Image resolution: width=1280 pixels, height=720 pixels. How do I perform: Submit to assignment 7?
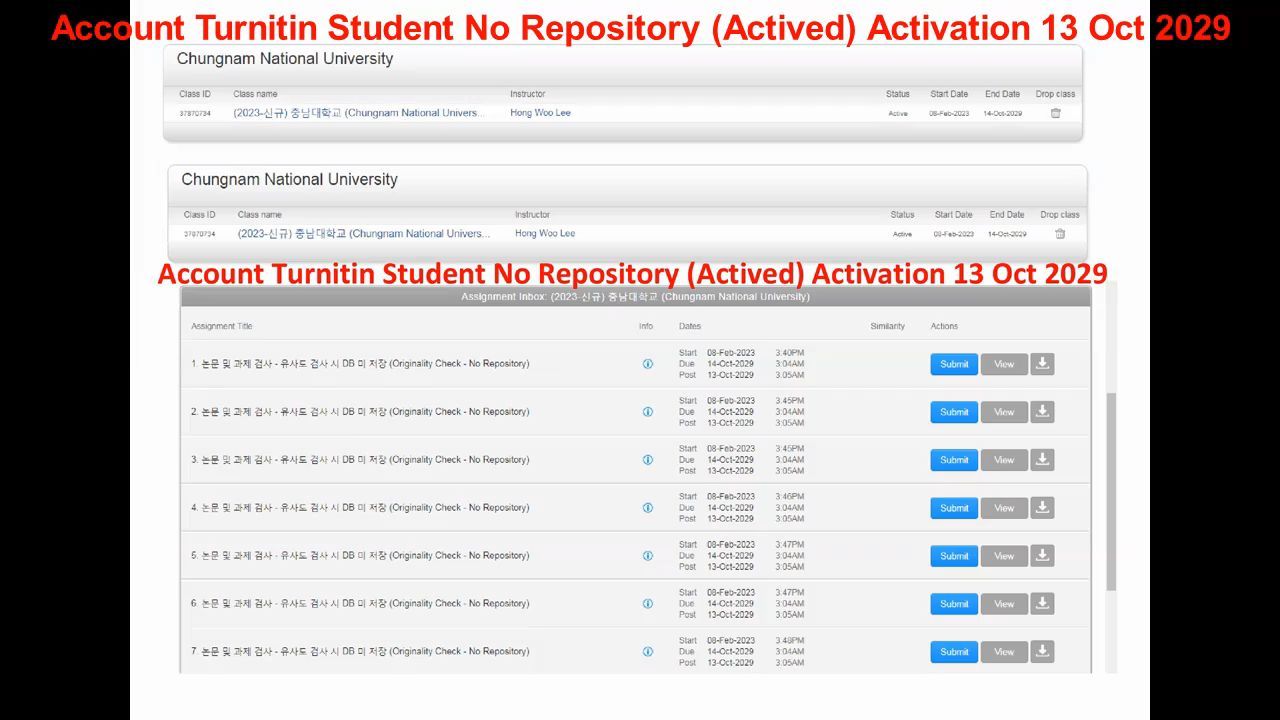tap(954, 652)
